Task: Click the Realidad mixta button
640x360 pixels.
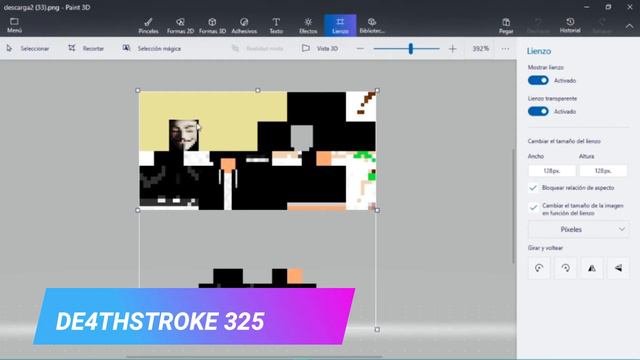Action: point(258,49)
